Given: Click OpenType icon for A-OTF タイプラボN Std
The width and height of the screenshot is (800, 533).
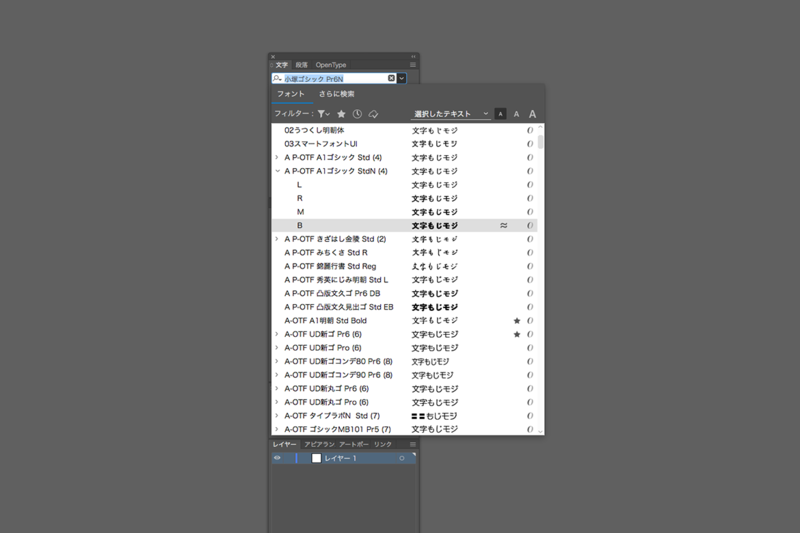Looking at the screenshot, I should click(x=530, y=416).
